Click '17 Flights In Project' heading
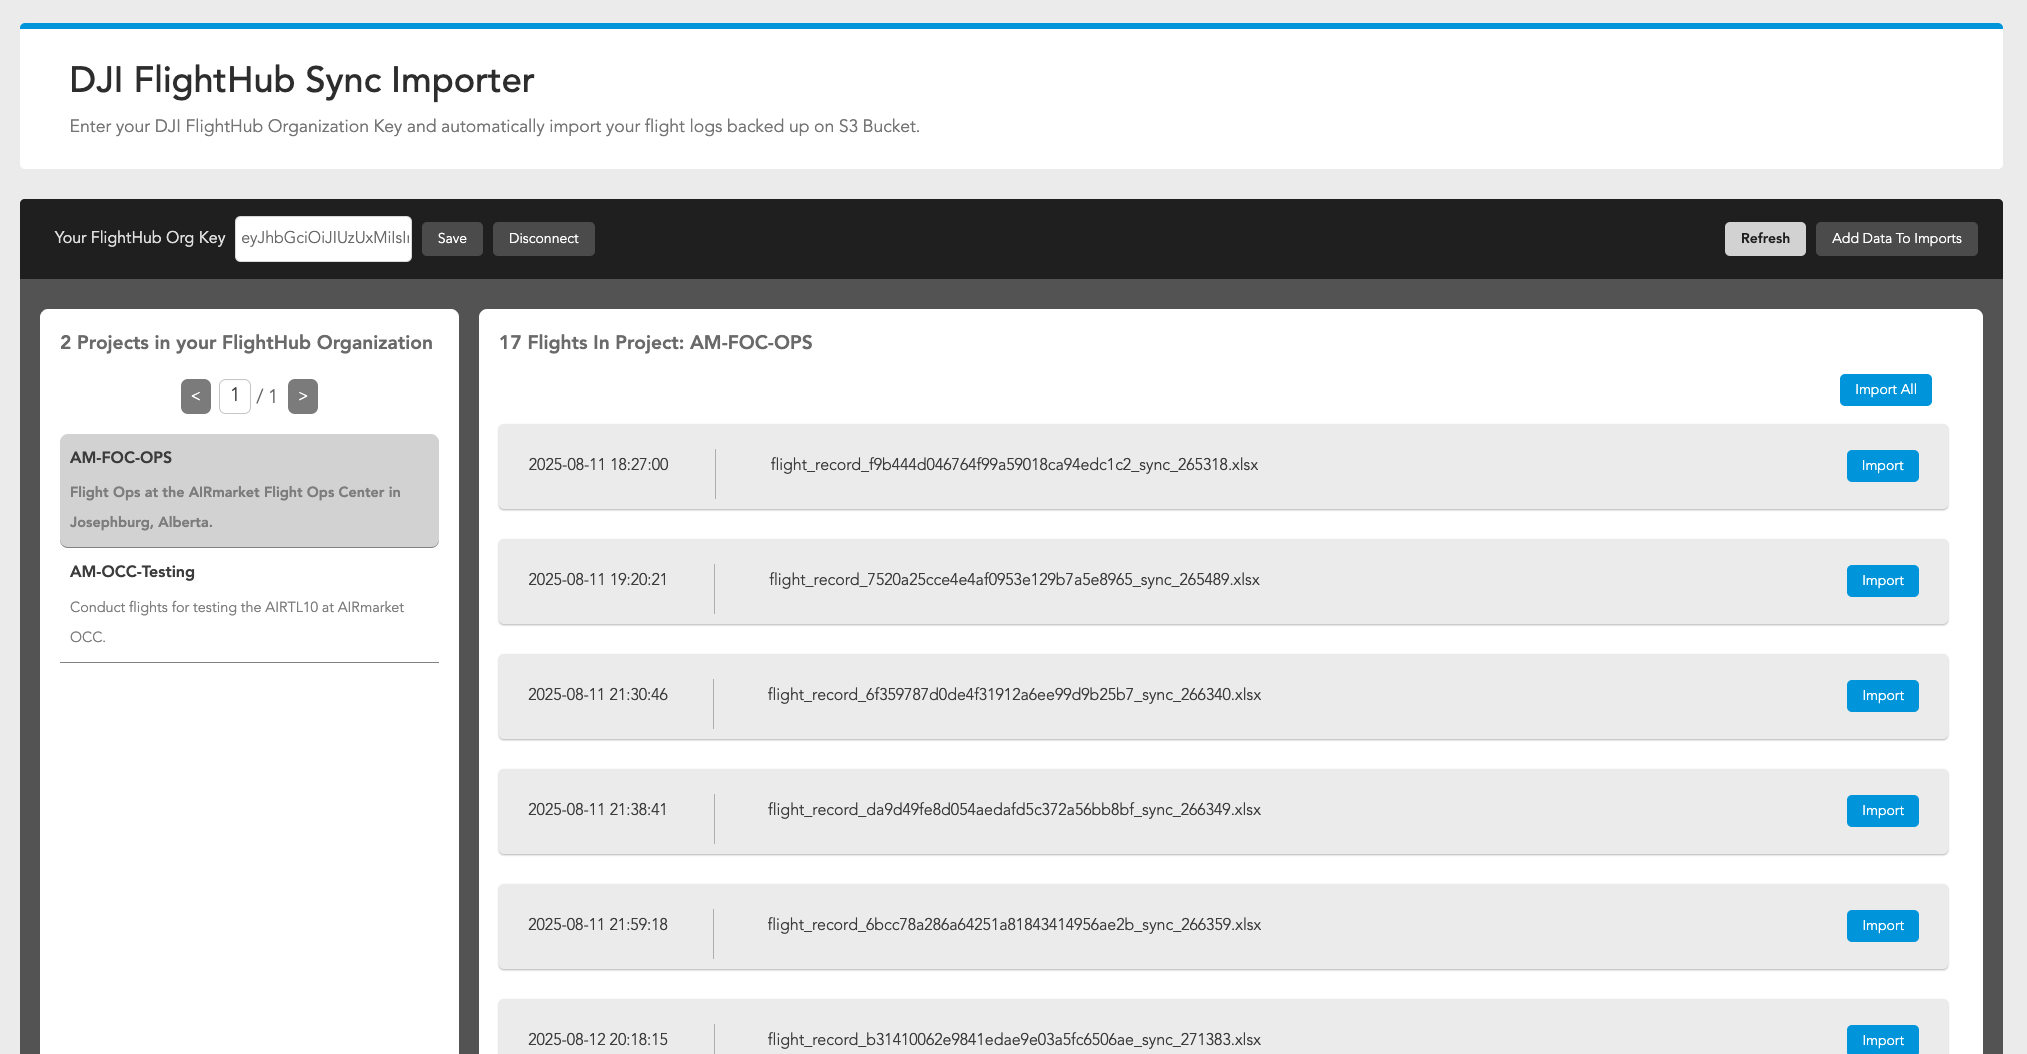This screenshot has width=2027, height=1054. coord(655,343)
